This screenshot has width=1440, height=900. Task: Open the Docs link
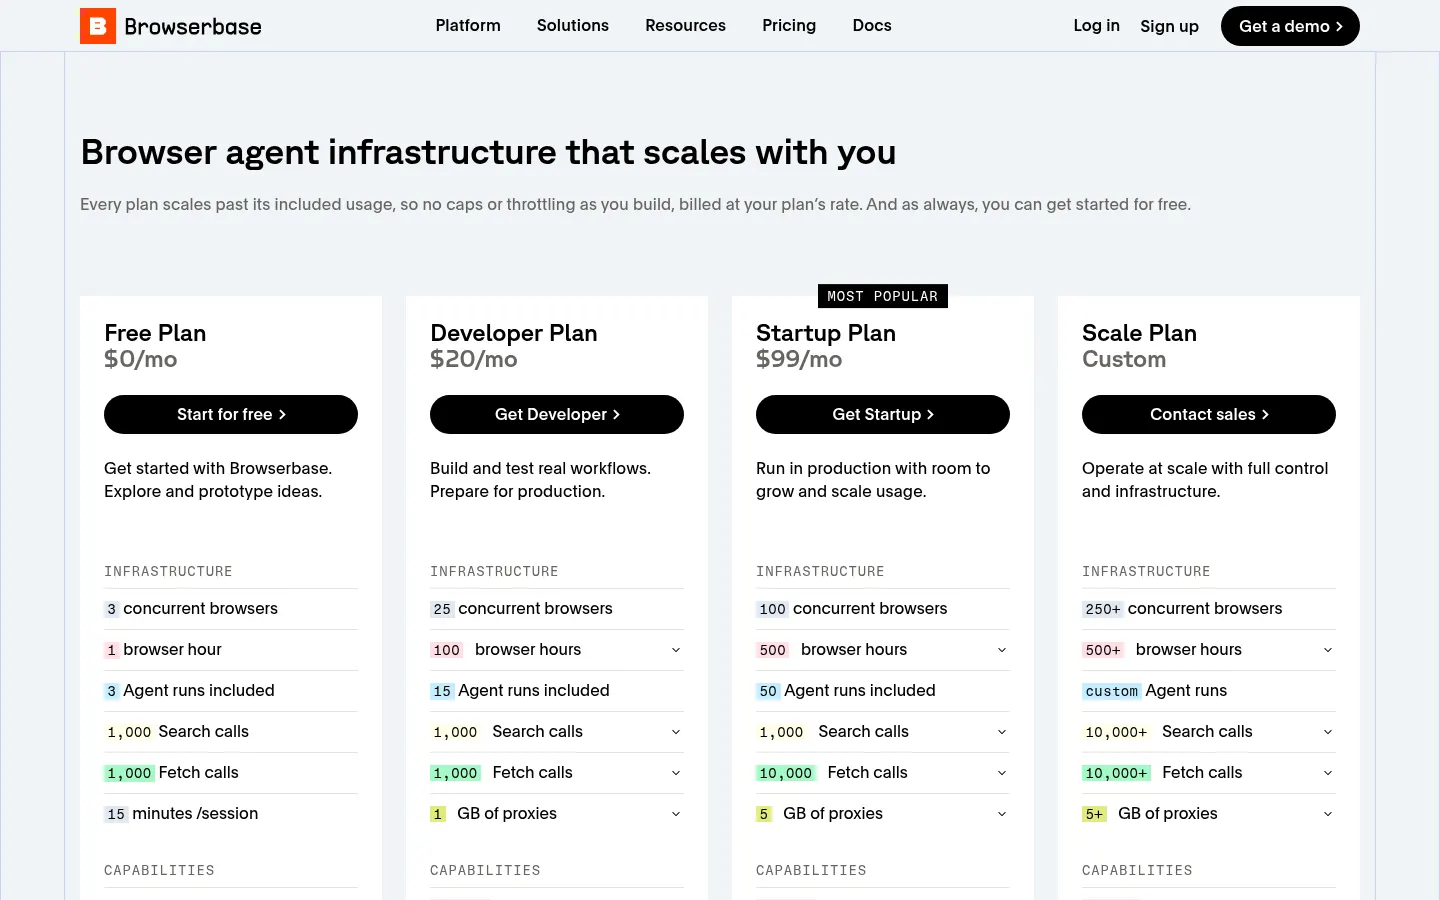pyautogui.click(x=872, y=26)
